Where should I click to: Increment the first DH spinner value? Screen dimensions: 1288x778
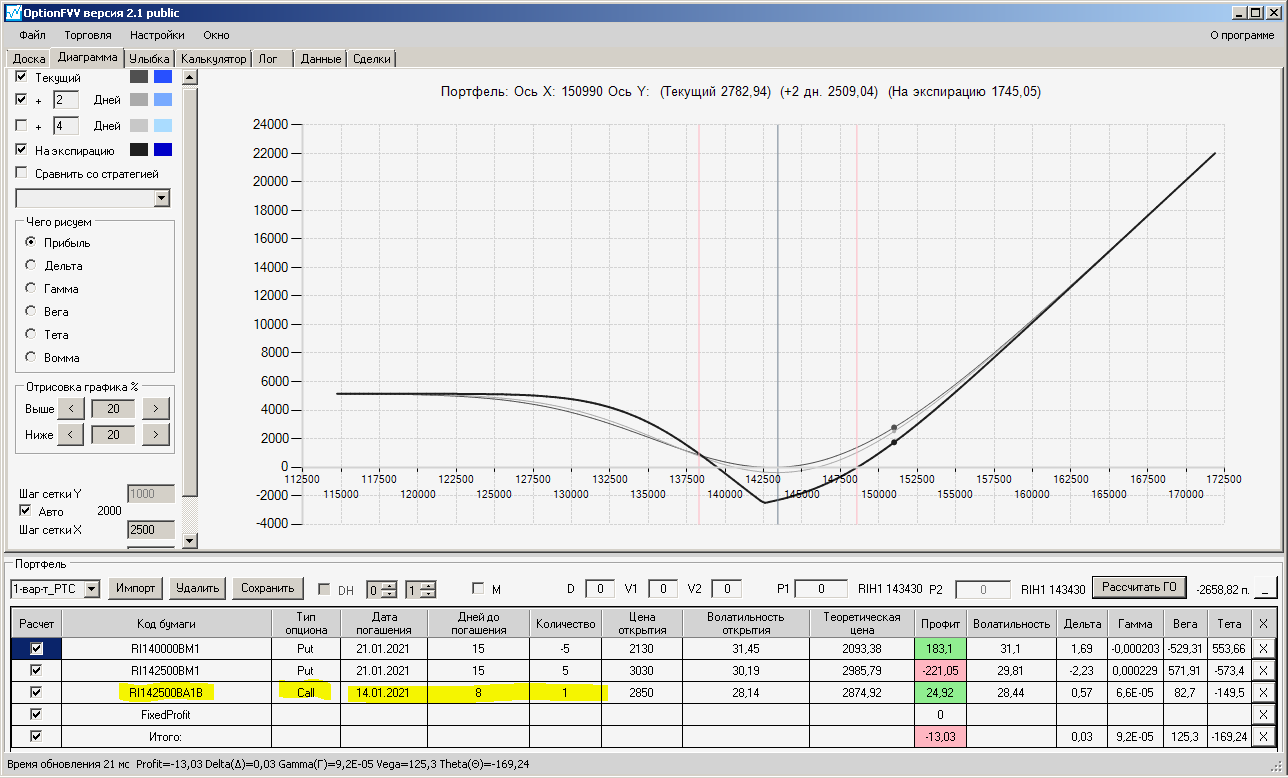(x=390, y=585)
